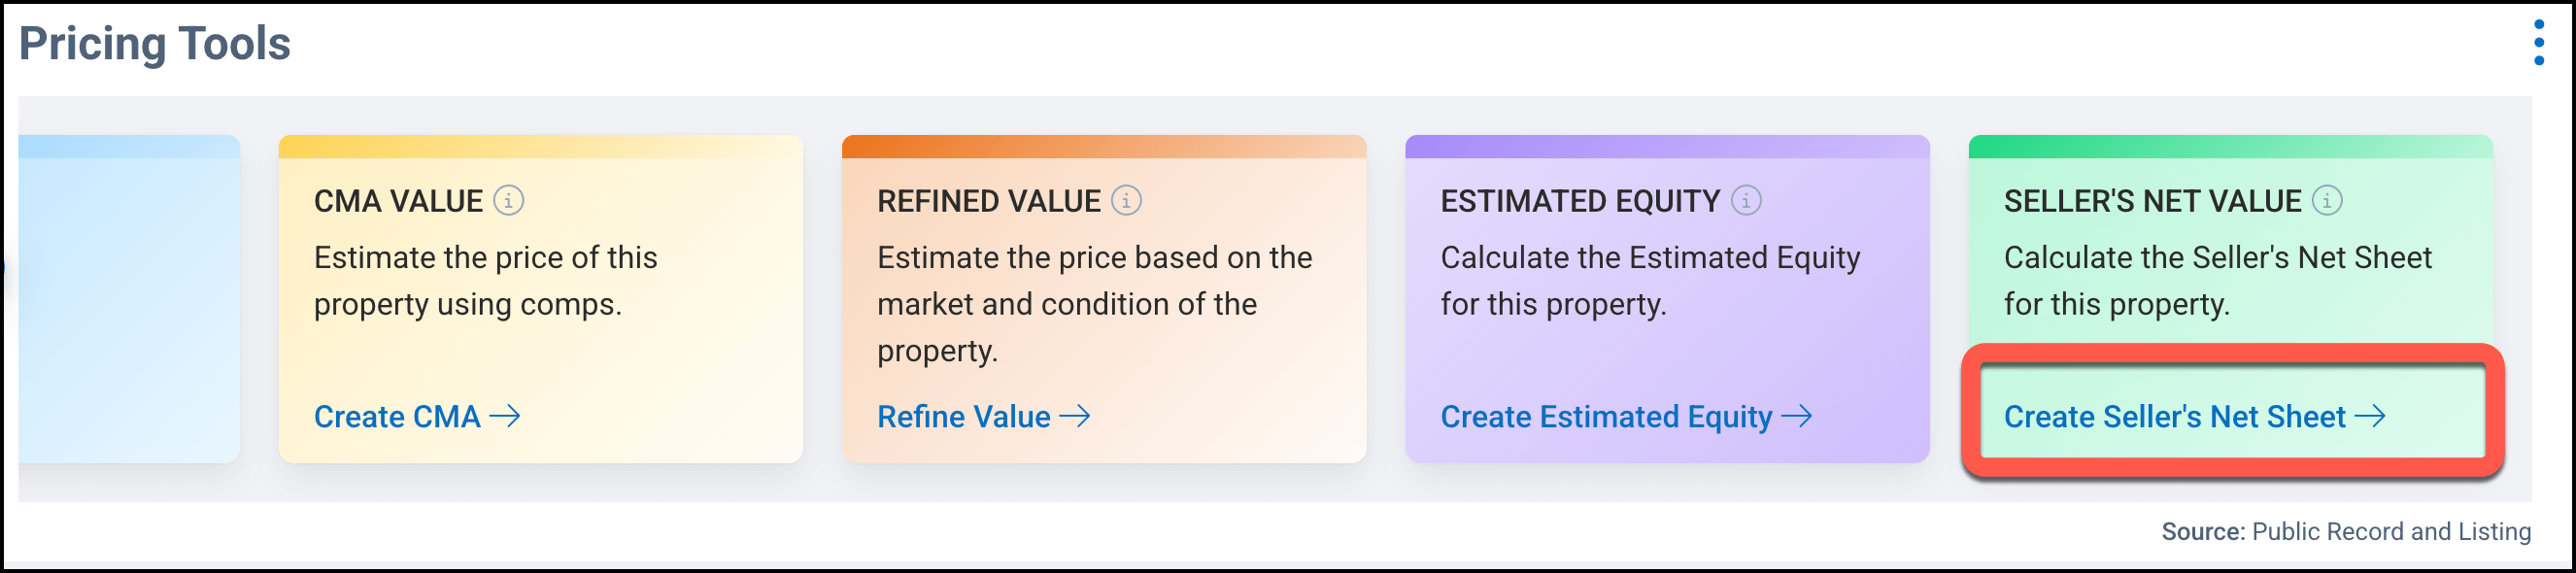The height and width of the screenshot is (573, 2576).
Task: Click the arrow icon after Refine Value
Action: [1075, 416]
